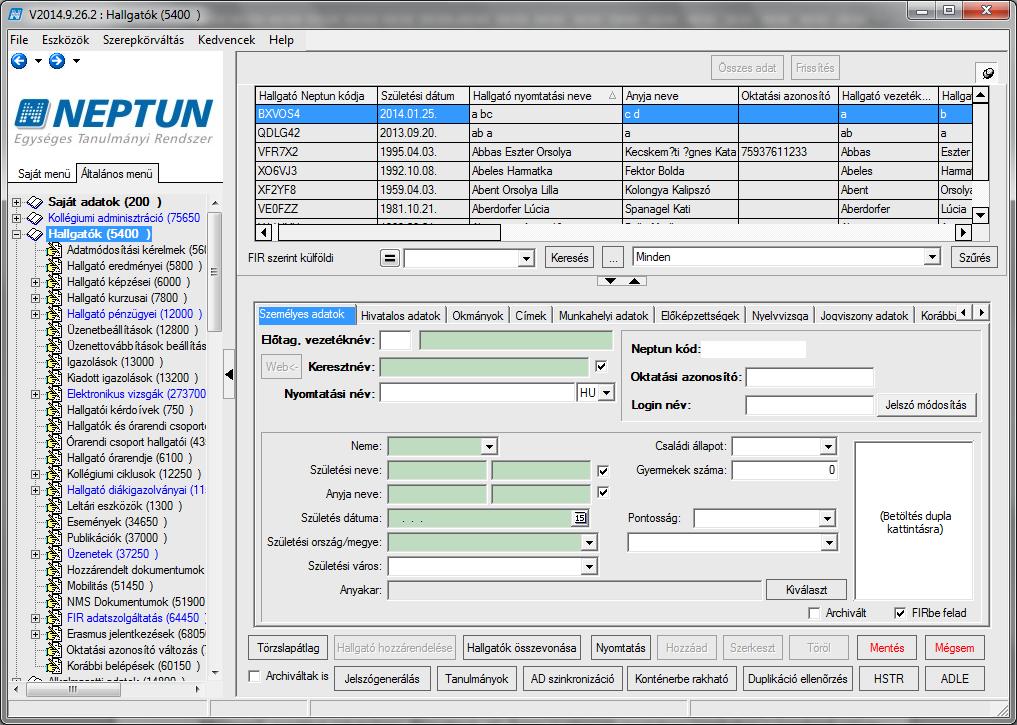Click the icon beside Igazolások (13000)

[54, 362]
